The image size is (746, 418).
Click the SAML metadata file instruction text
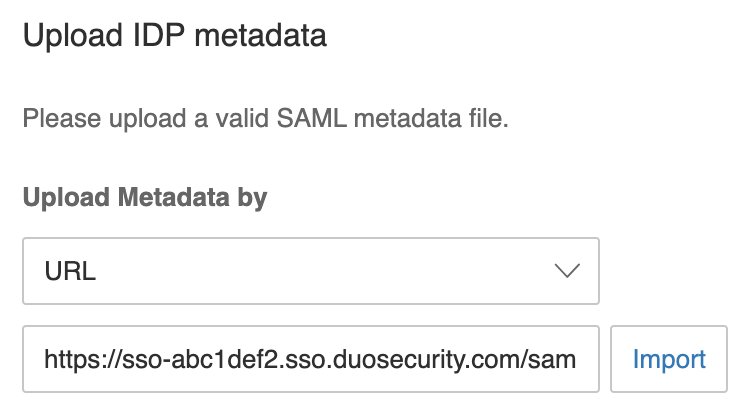point(266,121)
